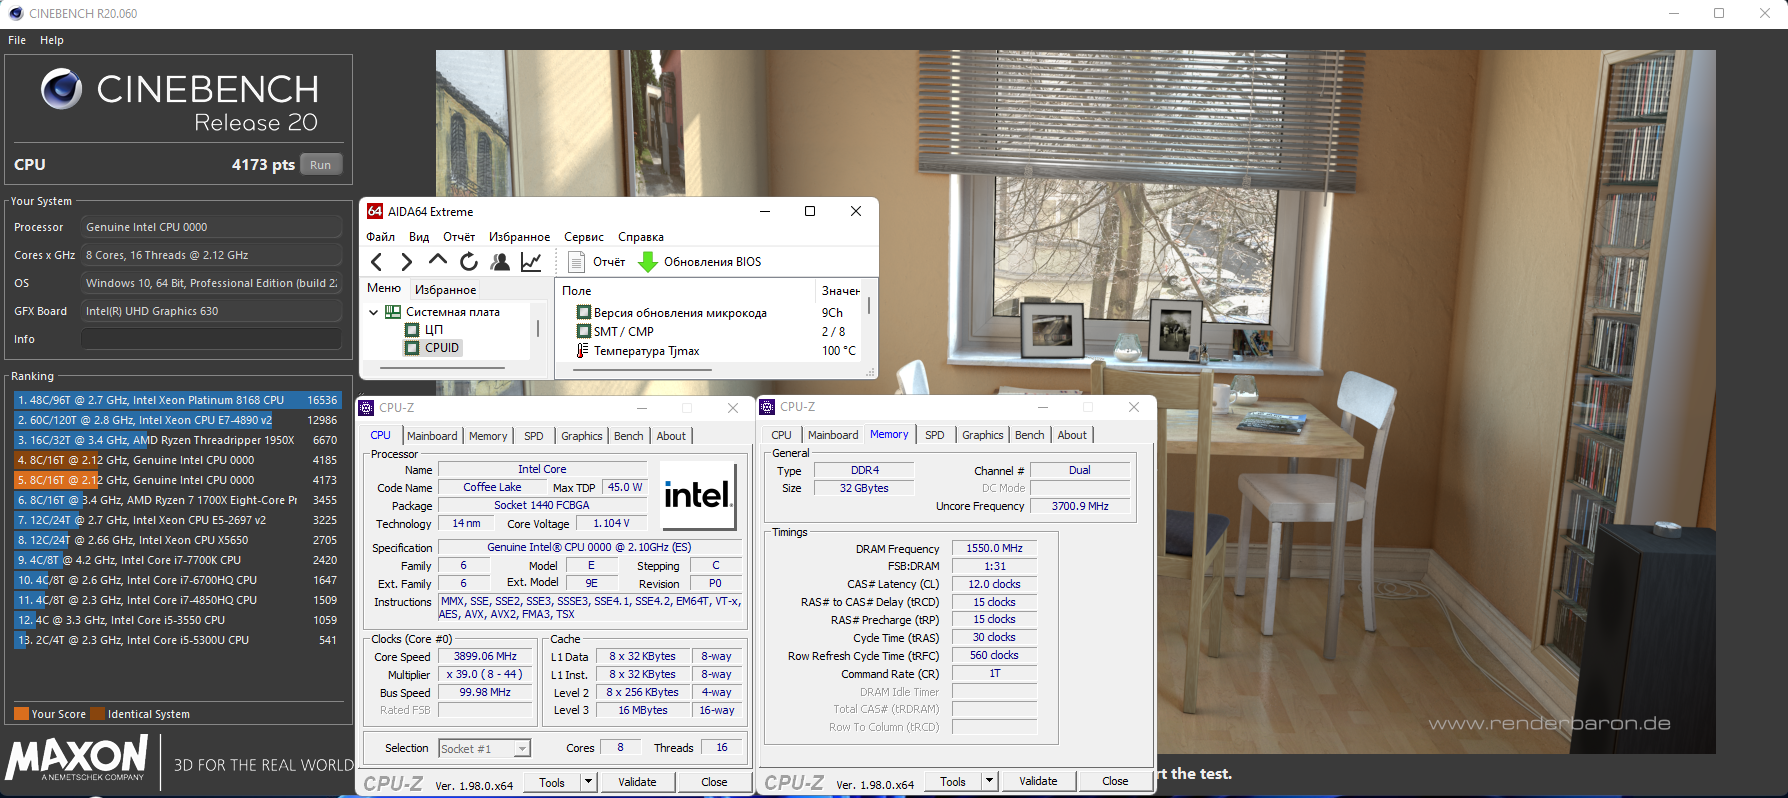Open Bench tab in CPU-Z CPU window
1788x798 pixels.
point(628,436)
